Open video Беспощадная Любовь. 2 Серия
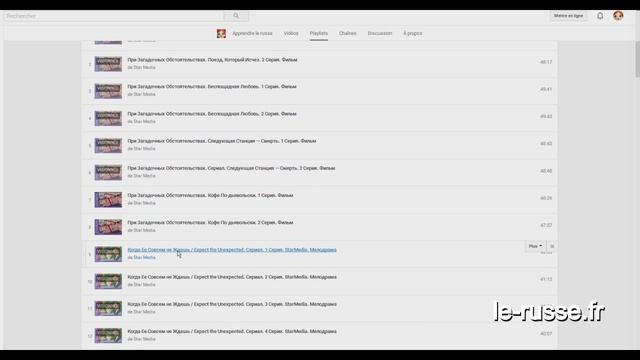 [212, 114]
